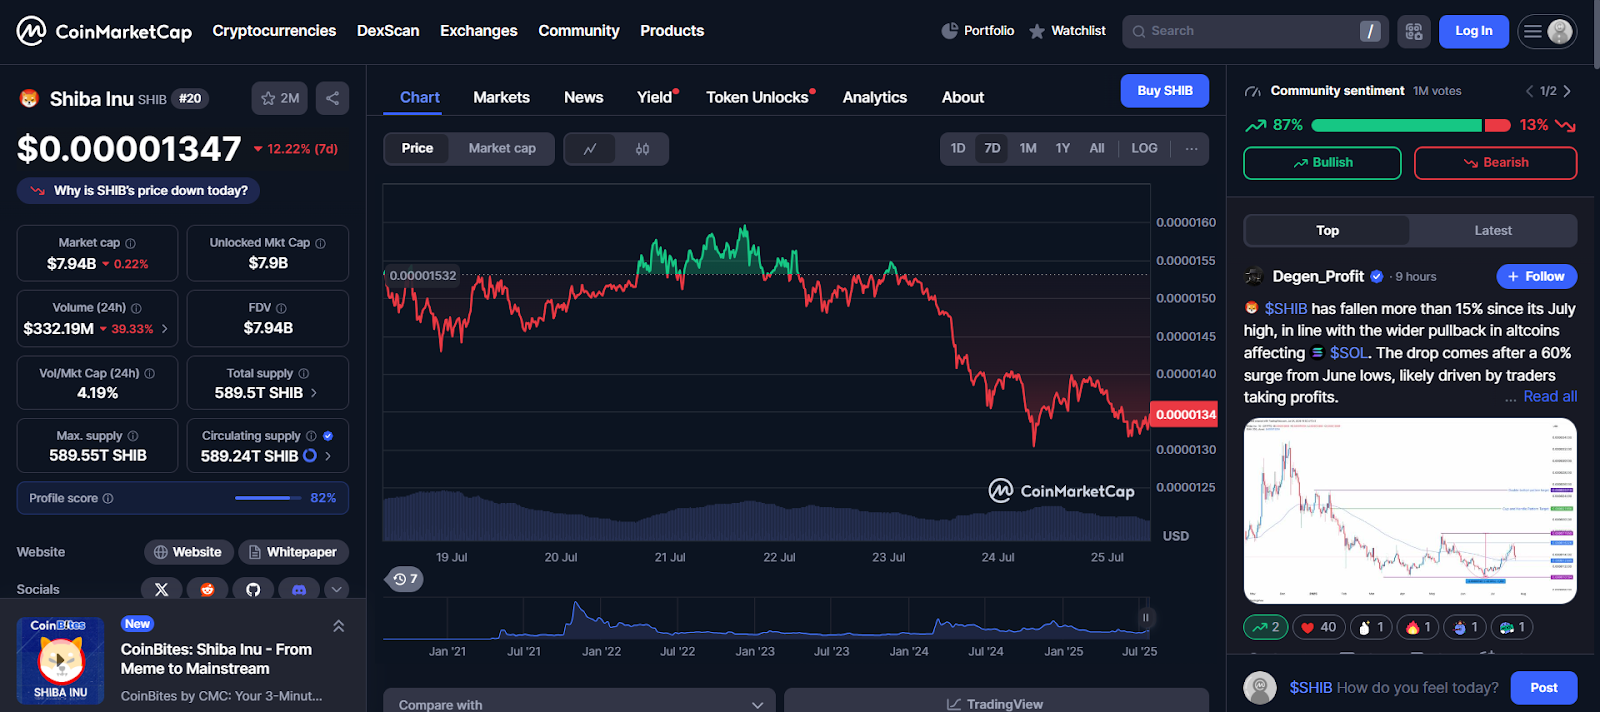The width and height of the screenshot is (1600, 712).
Task: Open the QR code app download icon
Action: [x=1414, y=31]
